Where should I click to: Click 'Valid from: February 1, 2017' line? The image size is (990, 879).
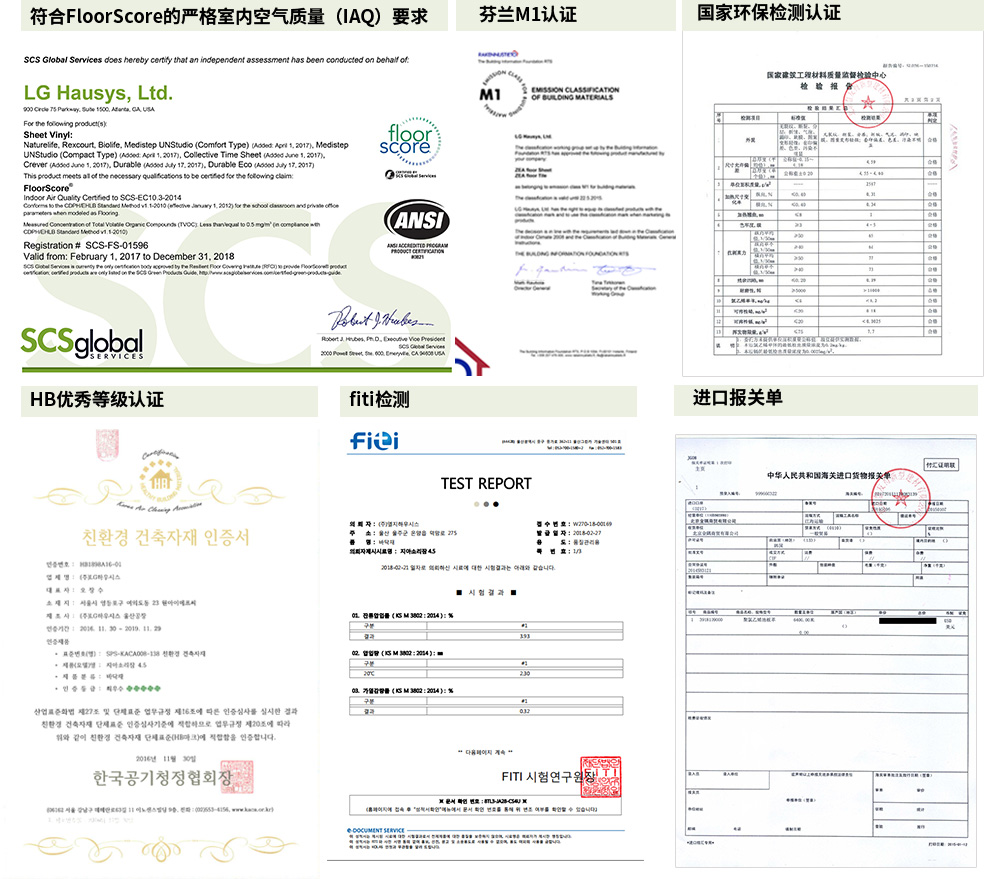(x=129, y=256)
